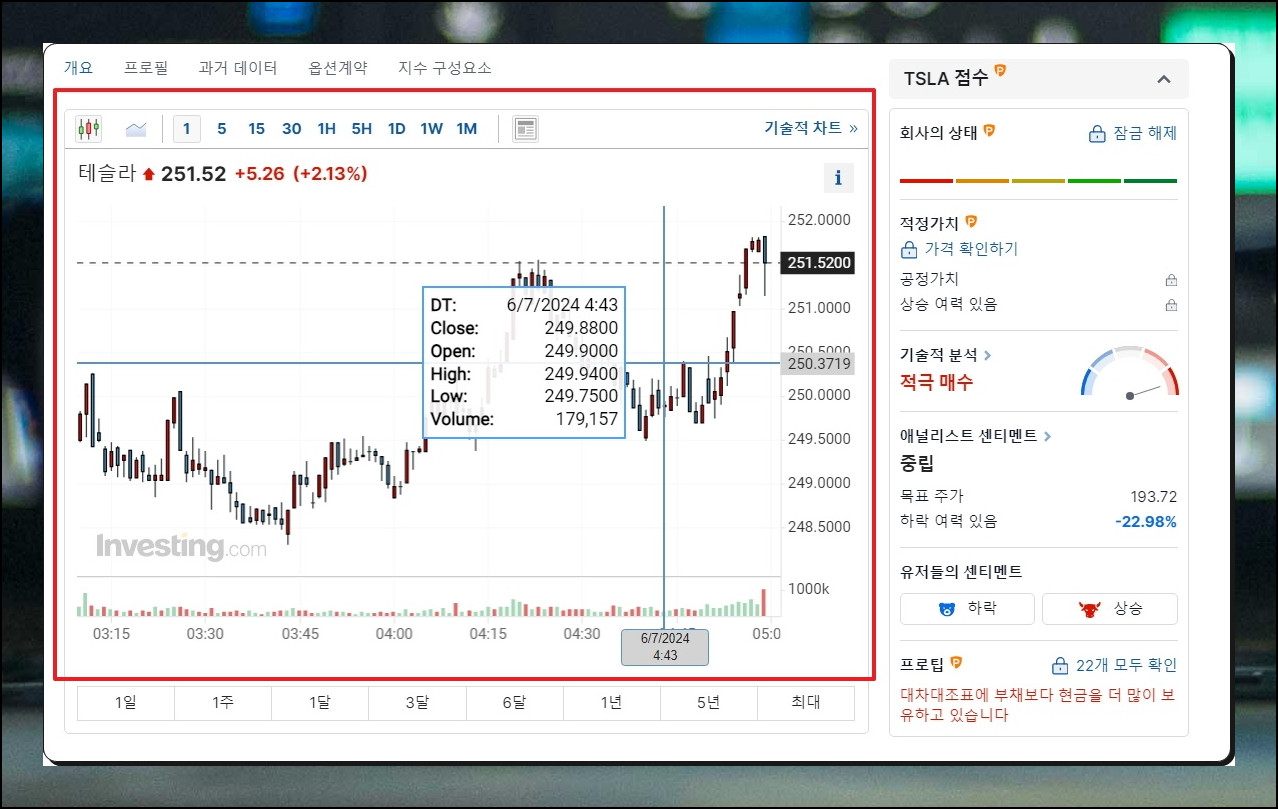Vote 상승 in user sentiment

pos(1110,609)
